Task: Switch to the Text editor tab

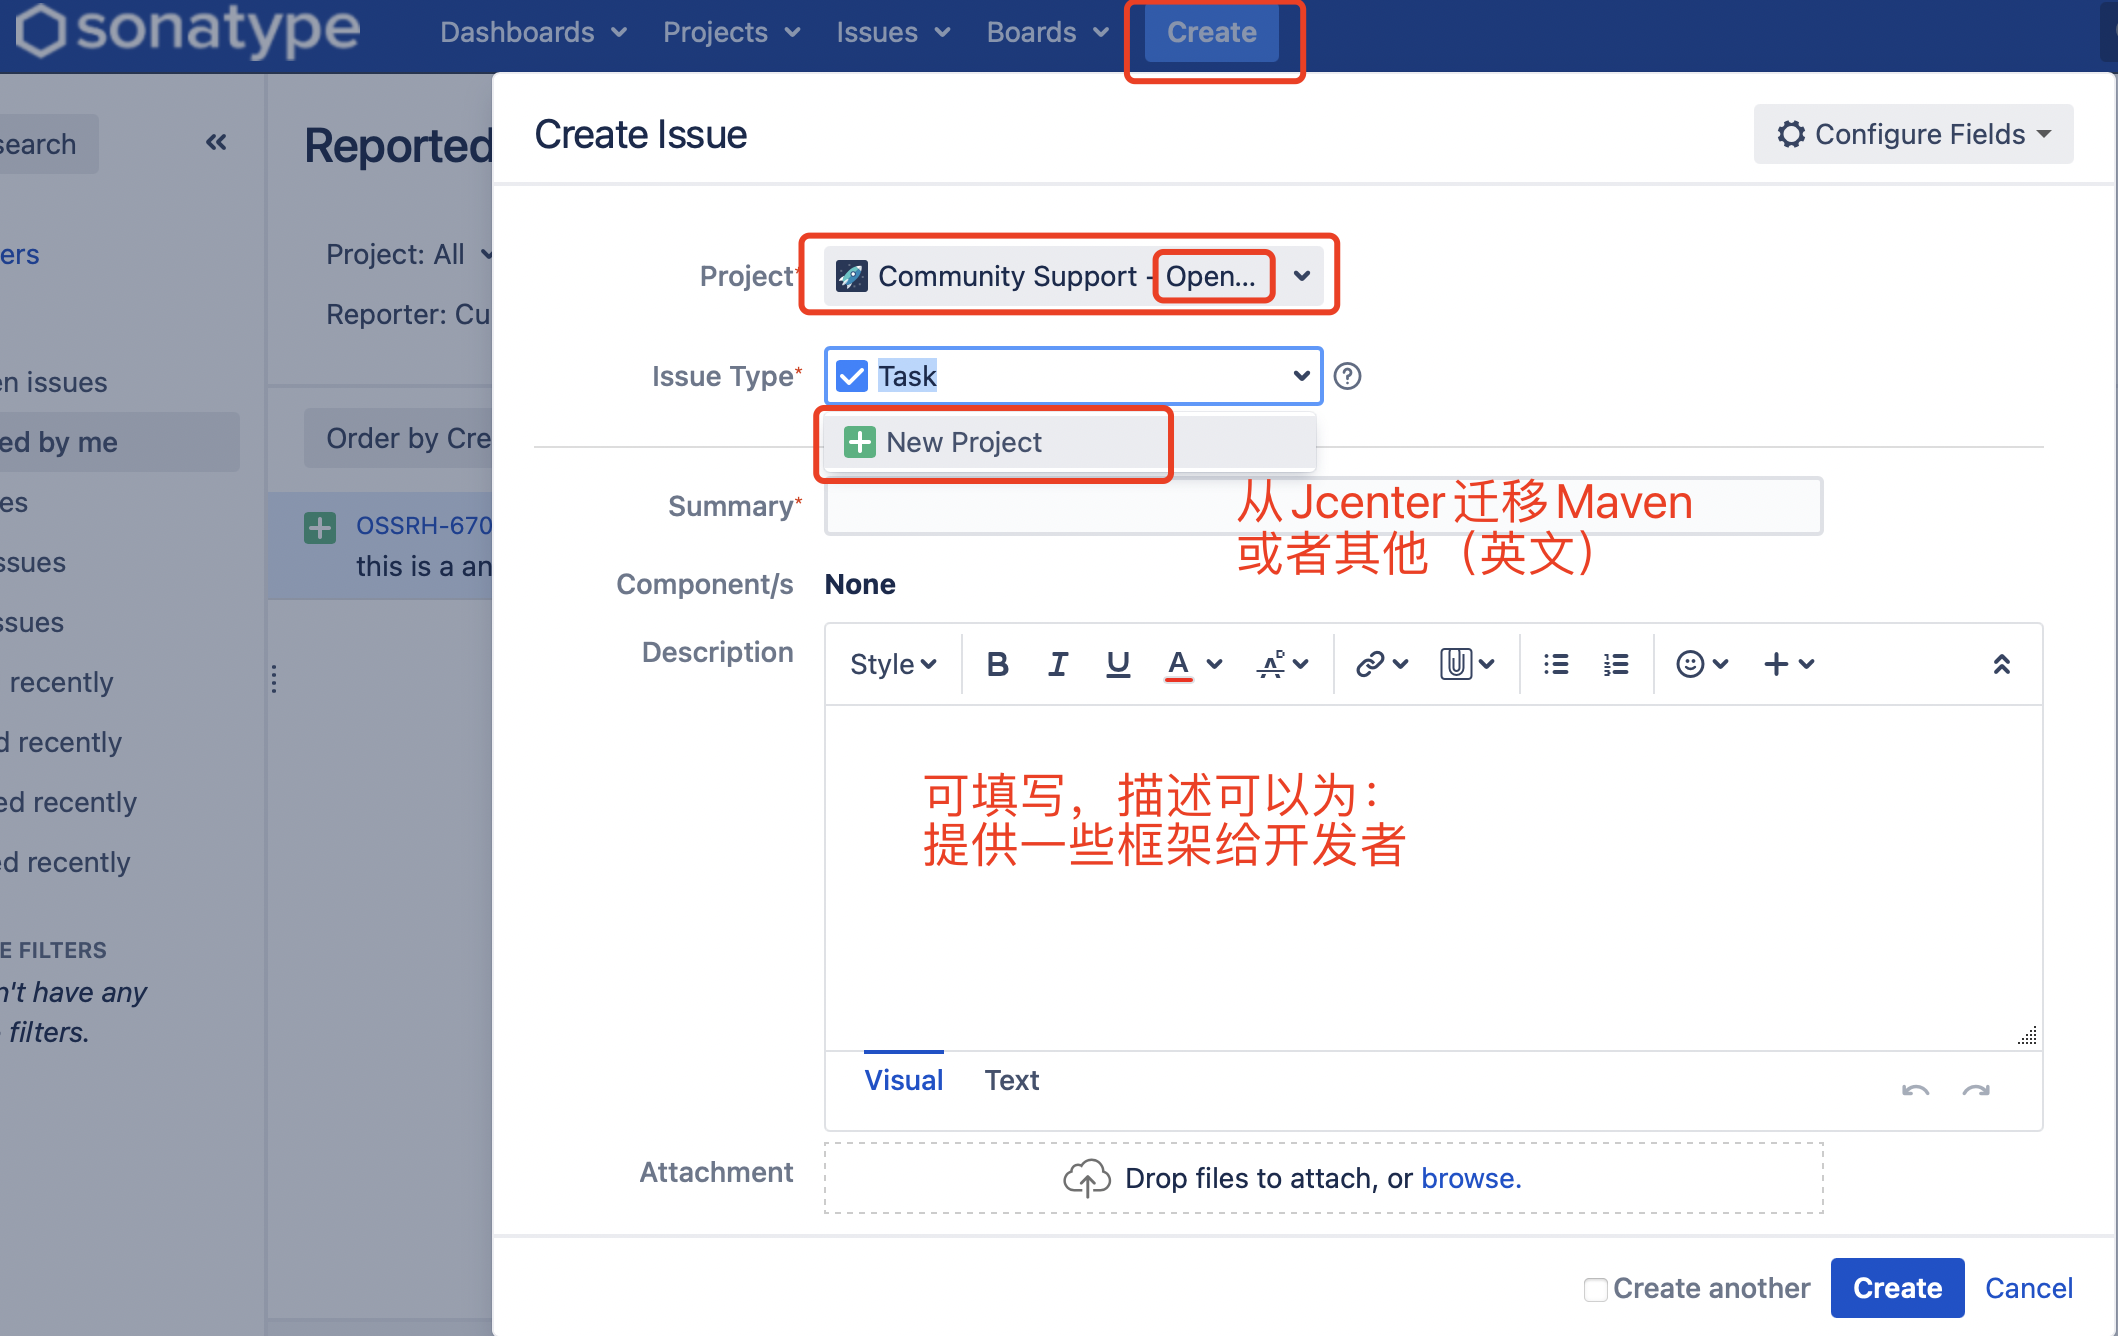Action: [1012, 1080]
